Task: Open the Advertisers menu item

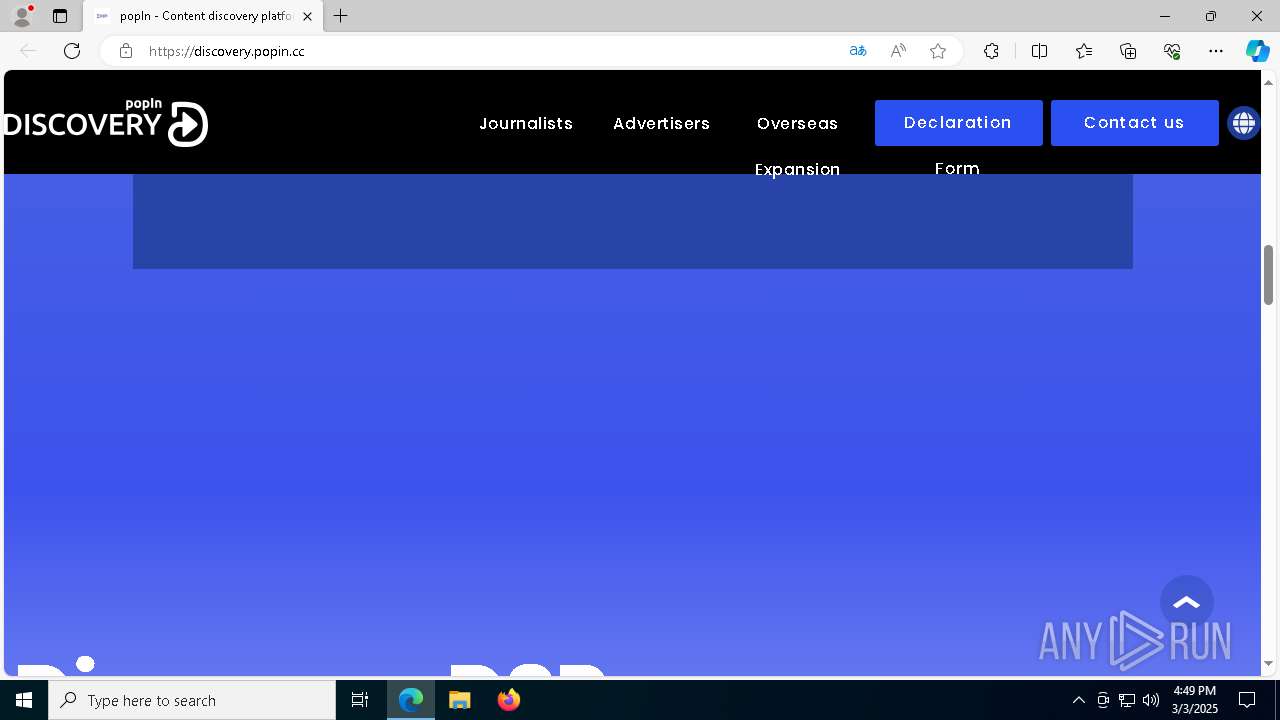Action: [662, 123]
